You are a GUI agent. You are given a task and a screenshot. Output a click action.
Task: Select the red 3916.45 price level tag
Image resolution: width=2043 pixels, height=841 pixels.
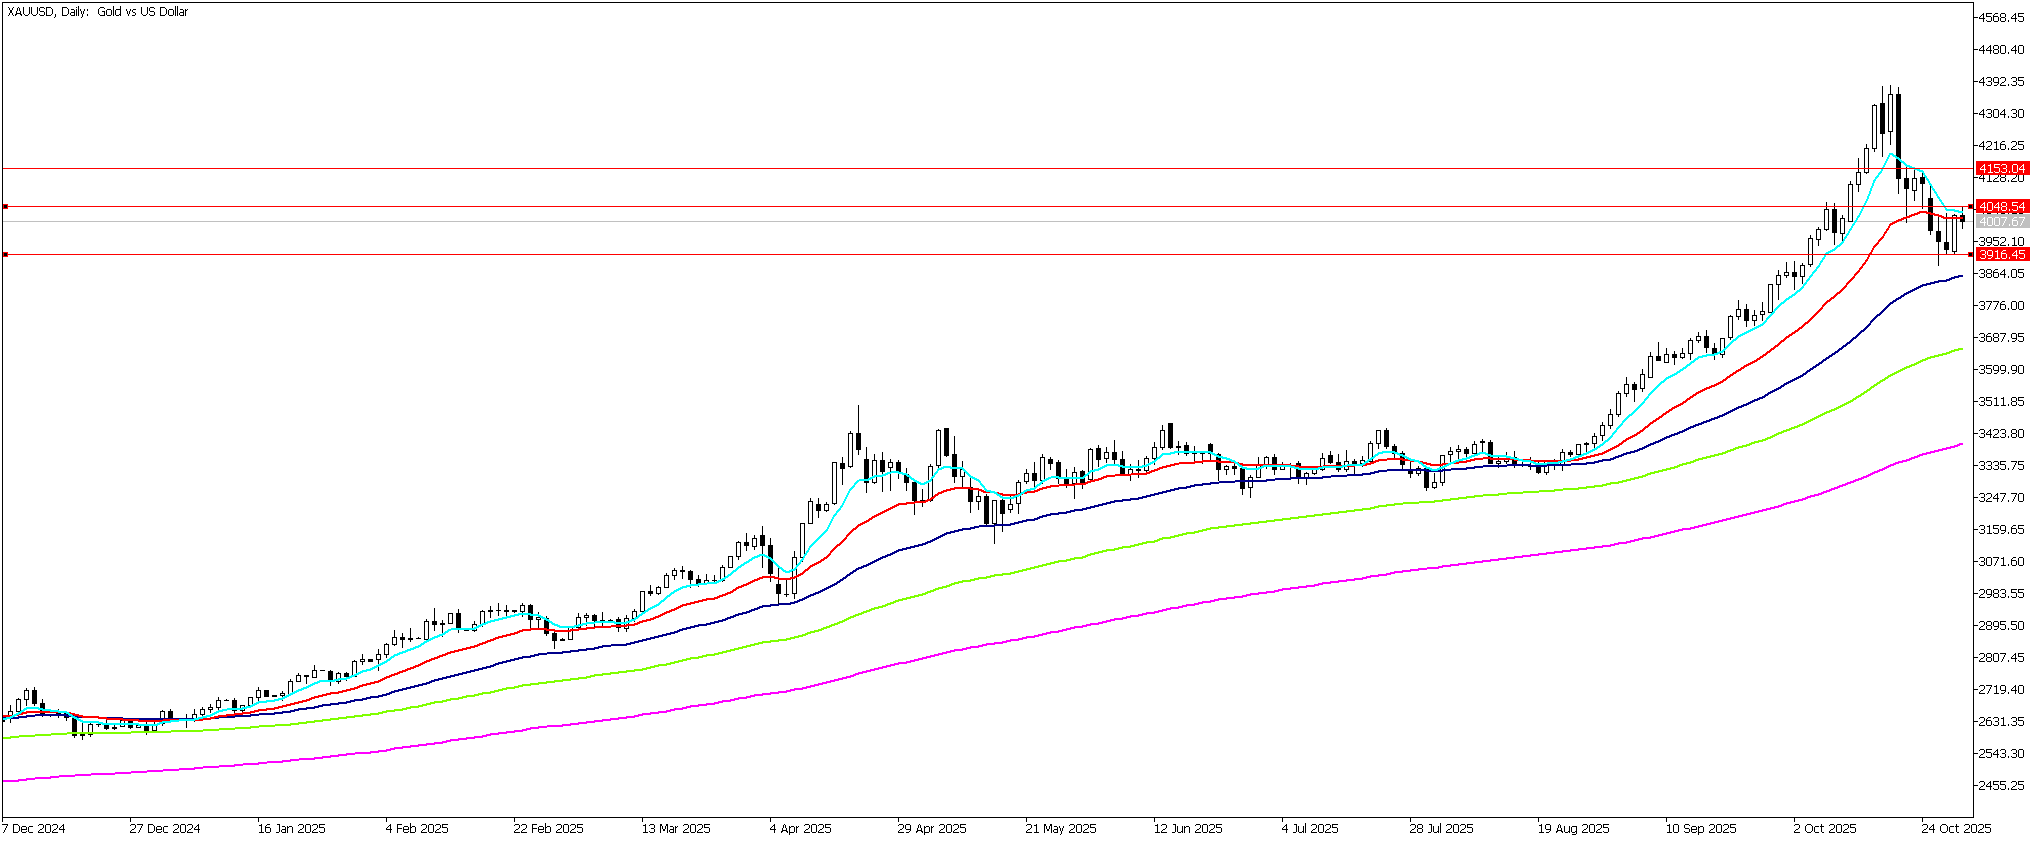[2002, 255]
